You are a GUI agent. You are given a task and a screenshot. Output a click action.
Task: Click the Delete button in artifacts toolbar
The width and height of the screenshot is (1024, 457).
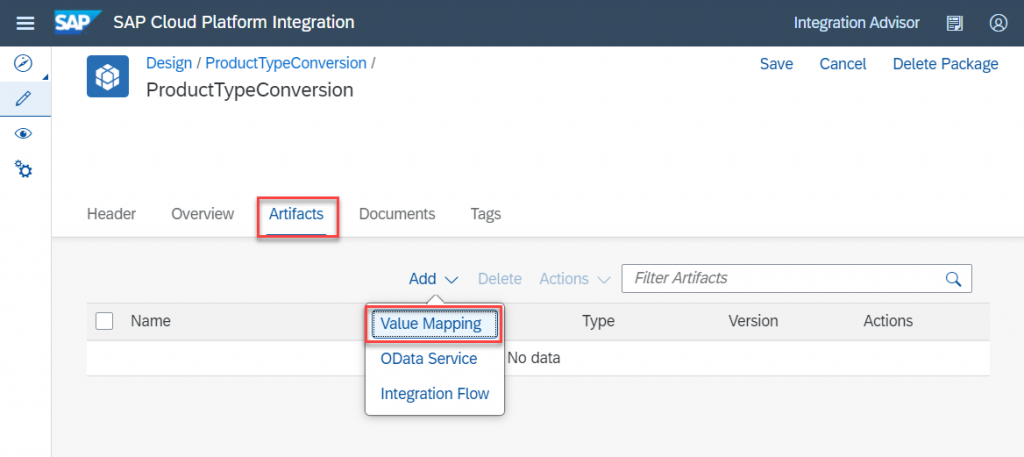(x=500, y=279)
